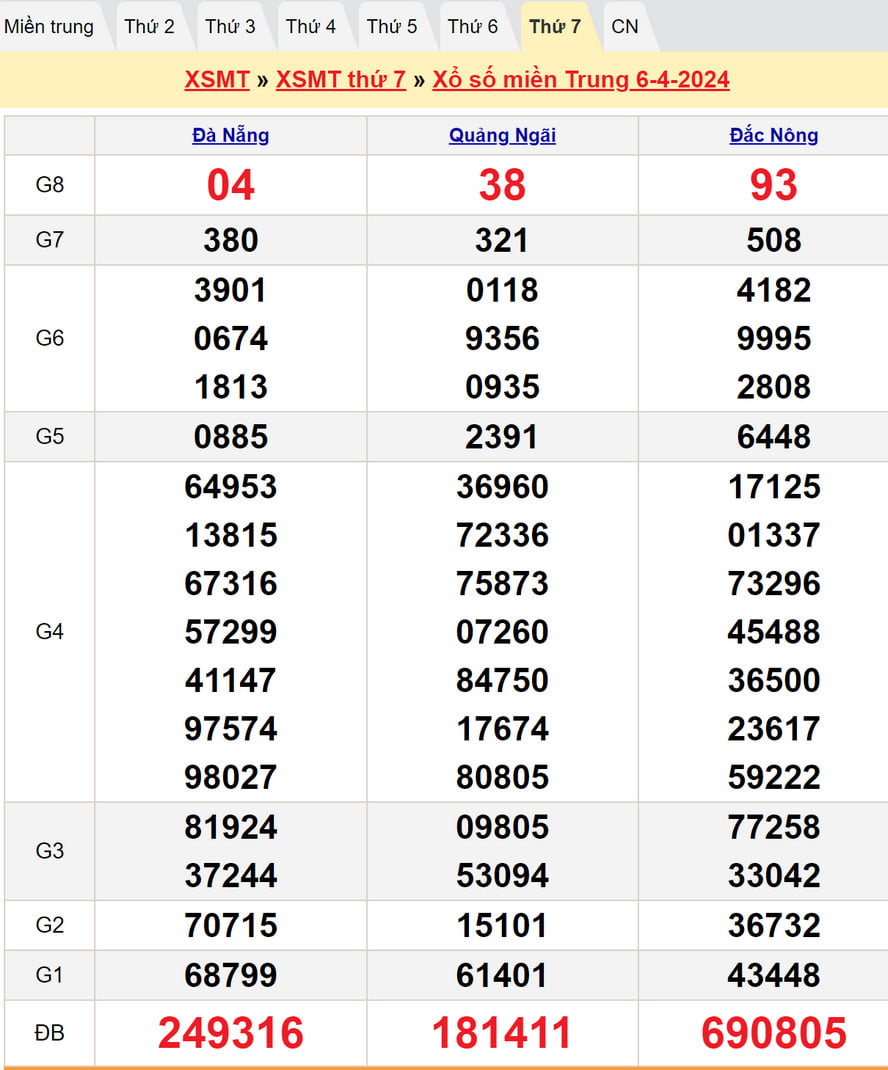Select the active Thứ 7 tab
888x1070 pixels.
(554, 27)
